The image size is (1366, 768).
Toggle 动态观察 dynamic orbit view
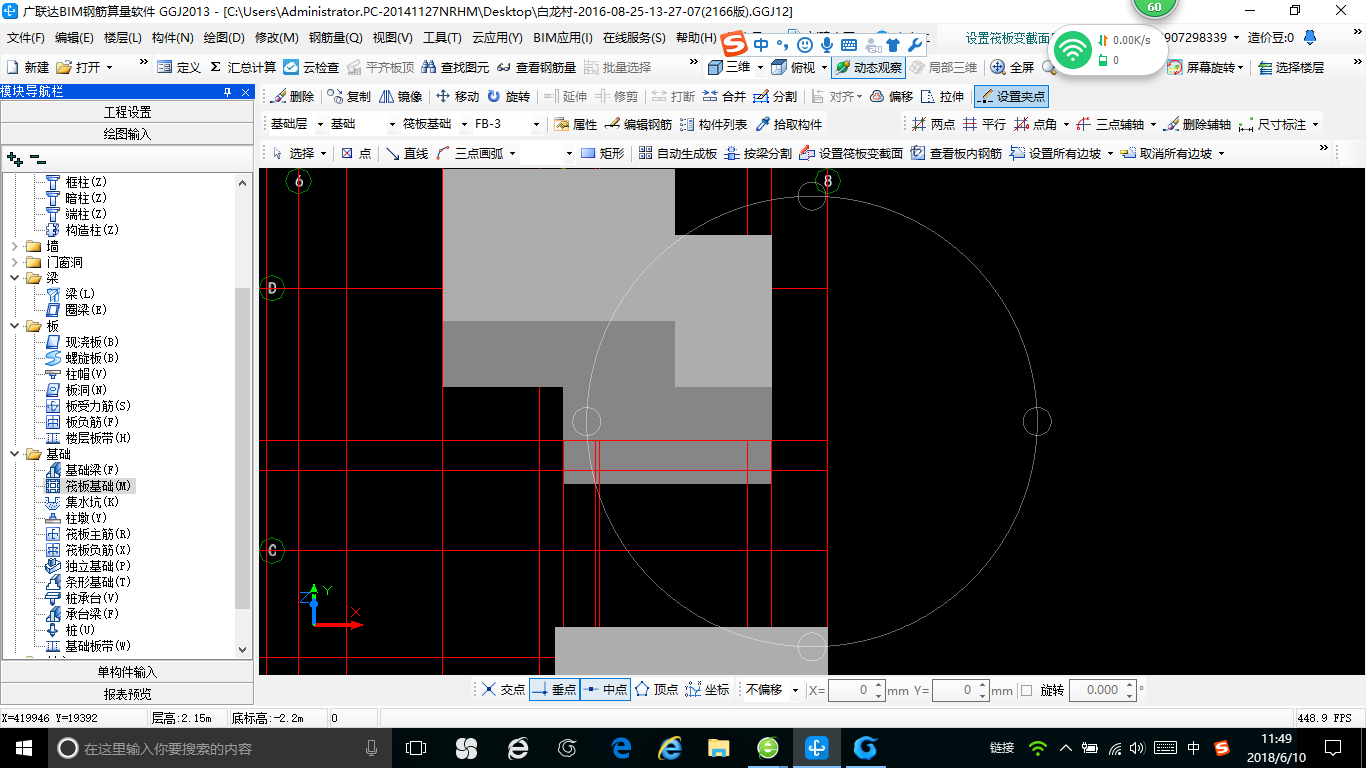pos(868,68)
